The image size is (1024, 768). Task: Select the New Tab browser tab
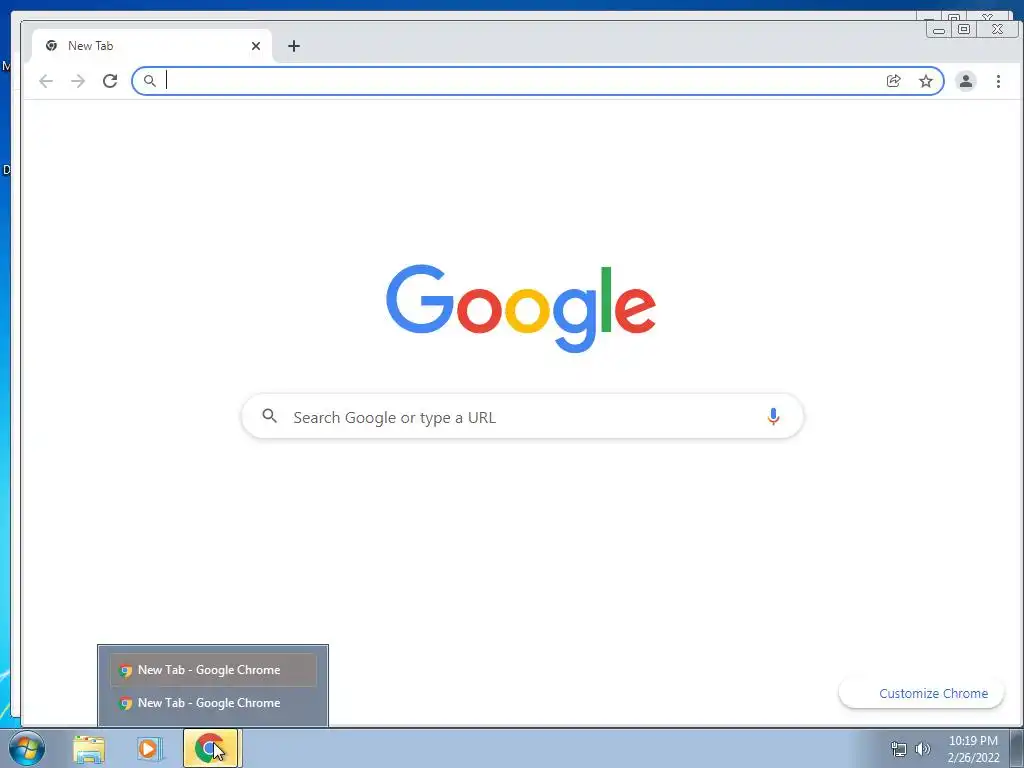pos(152,46)
